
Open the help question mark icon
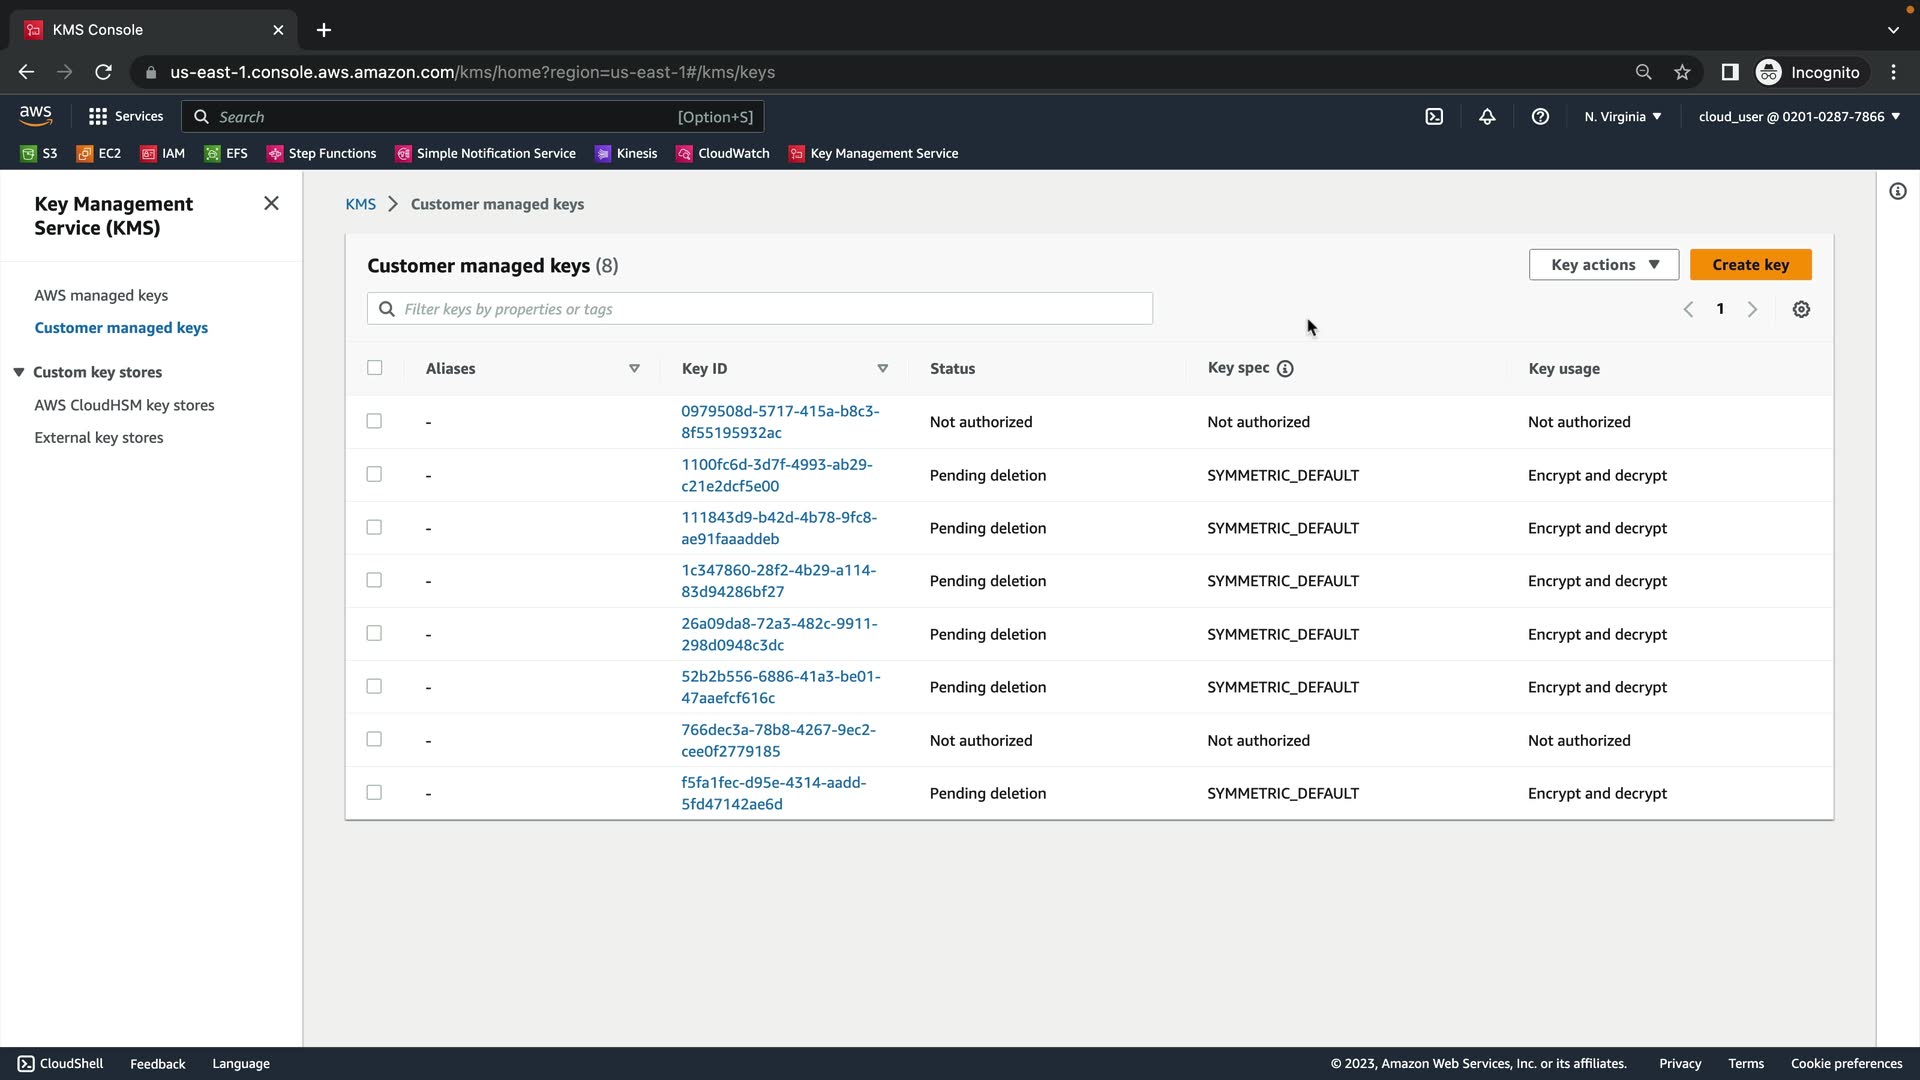[x=1540, y=117]
